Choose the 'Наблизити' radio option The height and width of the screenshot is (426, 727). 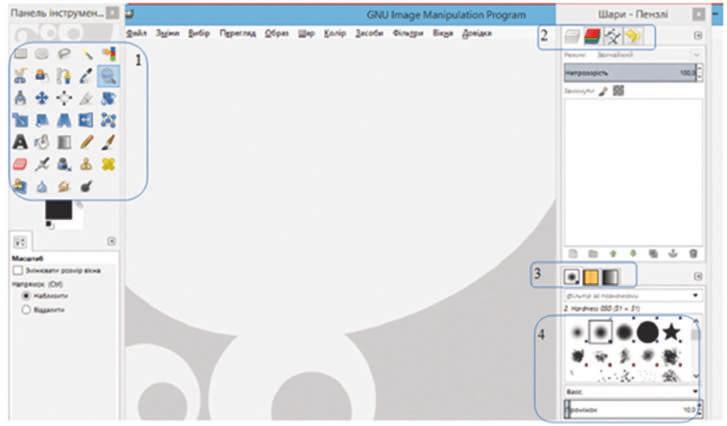[26, 296]
